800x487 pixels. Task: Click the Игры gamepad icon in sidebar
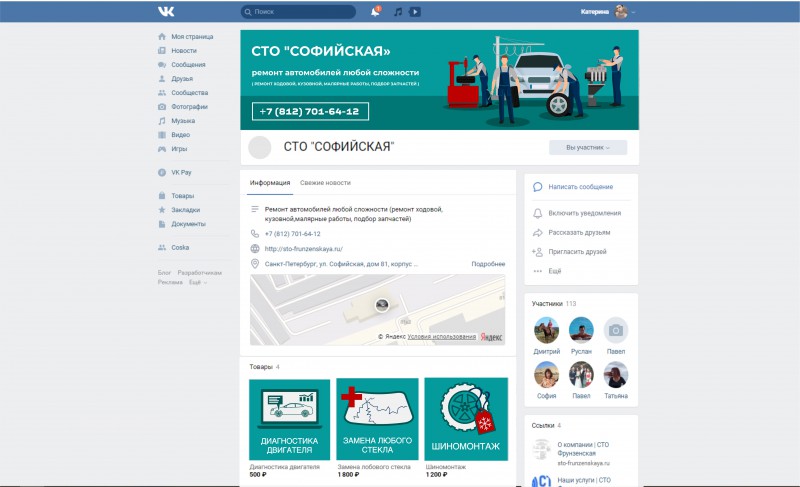162,149
